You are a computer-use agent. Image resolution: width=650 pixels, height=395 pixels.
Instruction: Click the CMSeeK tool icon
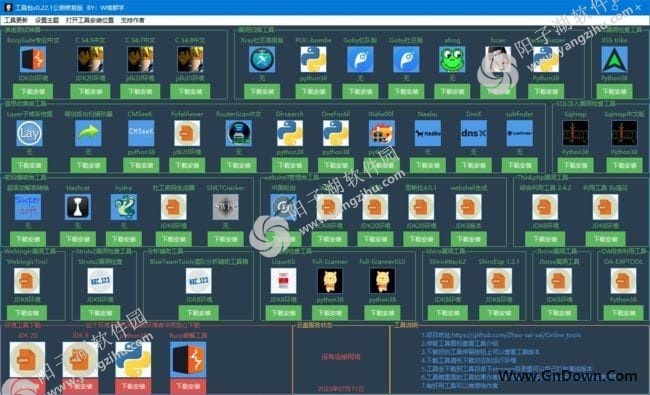[x=141, y=133]
